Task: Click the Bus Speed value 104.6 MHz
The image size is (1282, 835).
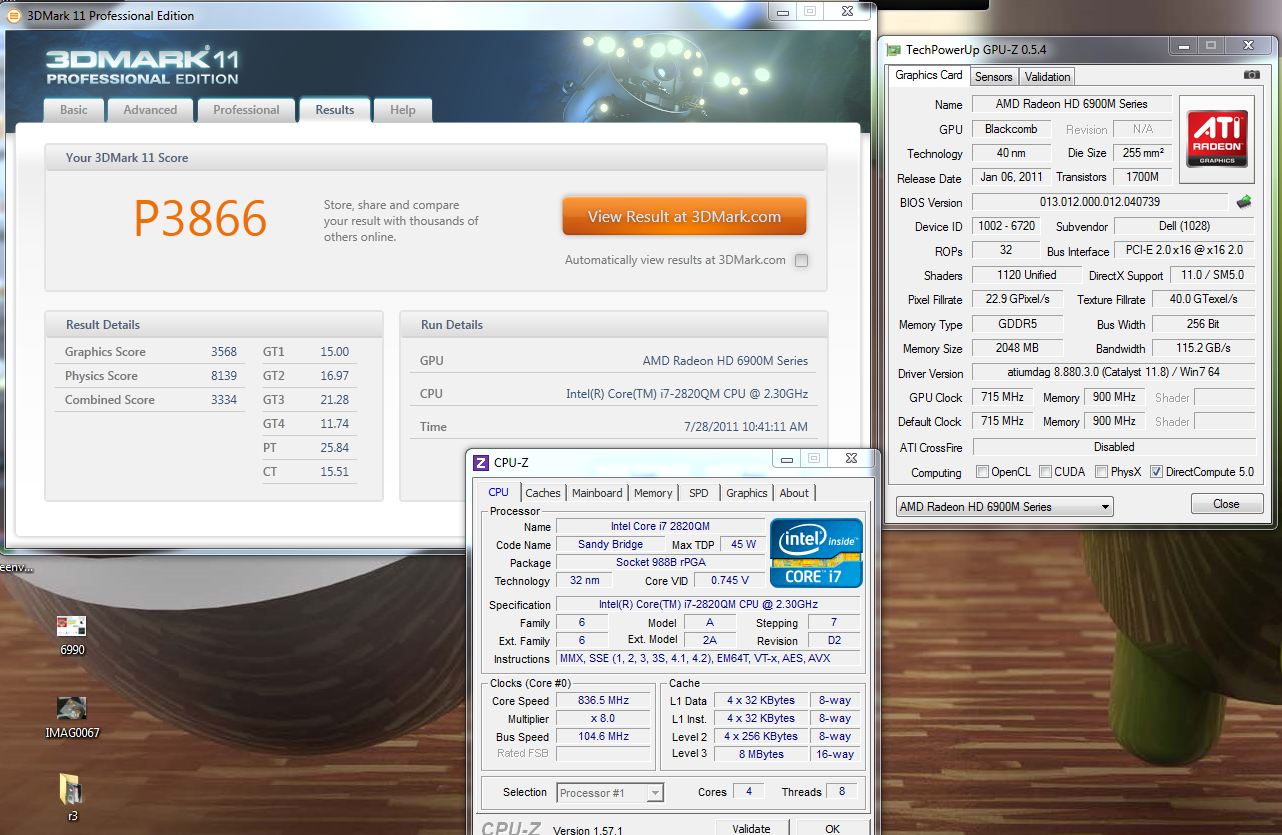Action: [x=604, y=736]
